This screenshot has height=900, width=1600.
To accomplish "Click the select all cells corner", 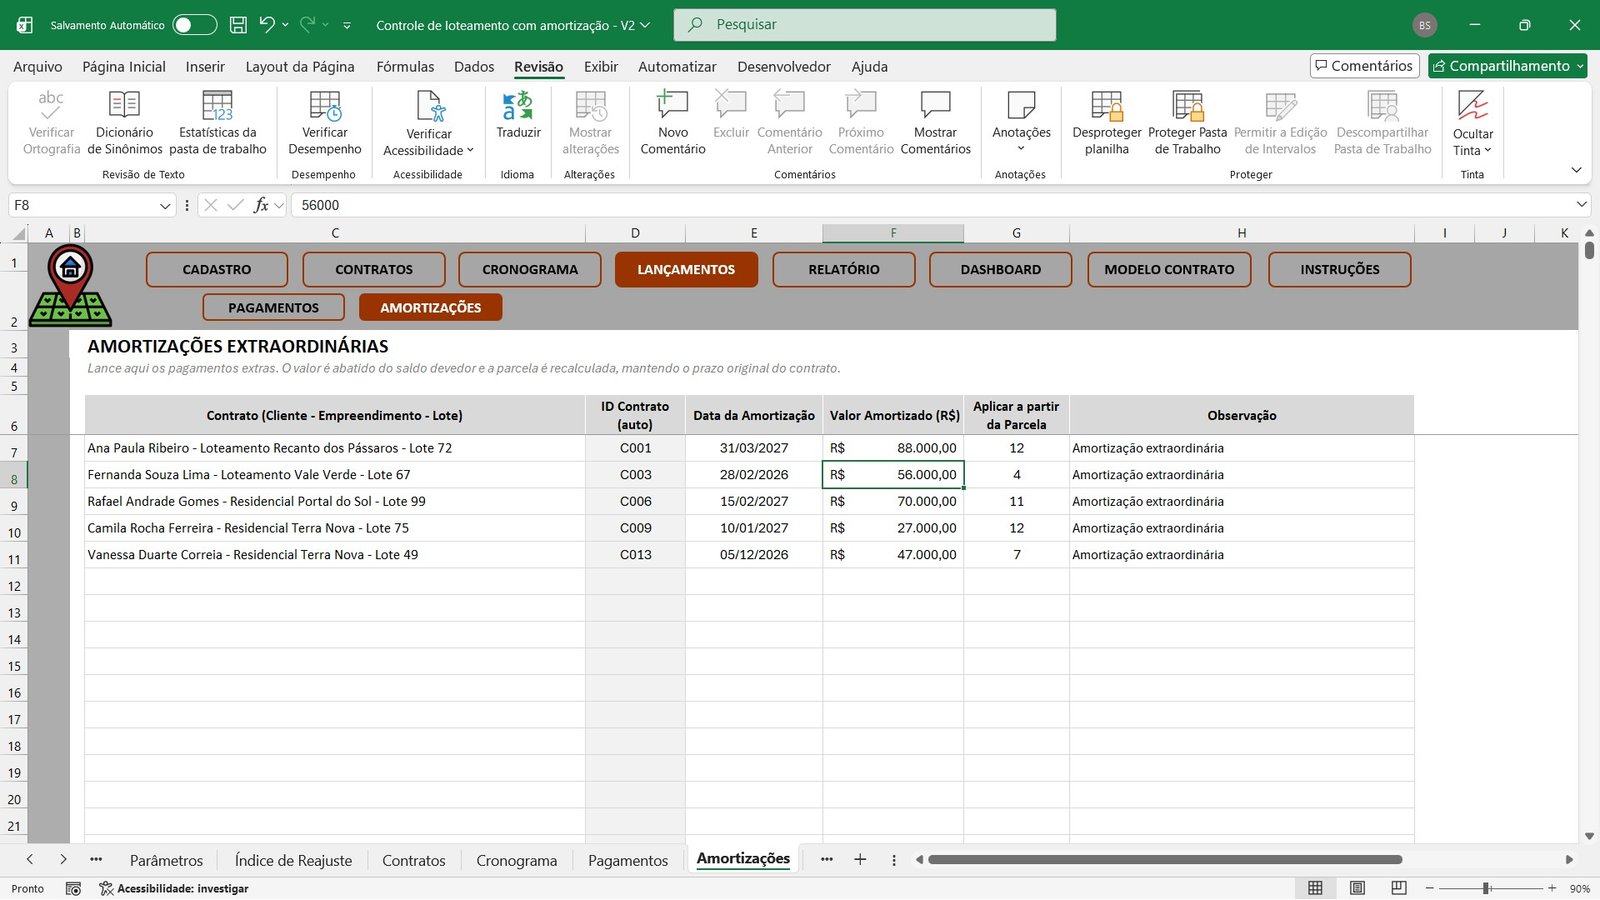I will coord(18,233).
